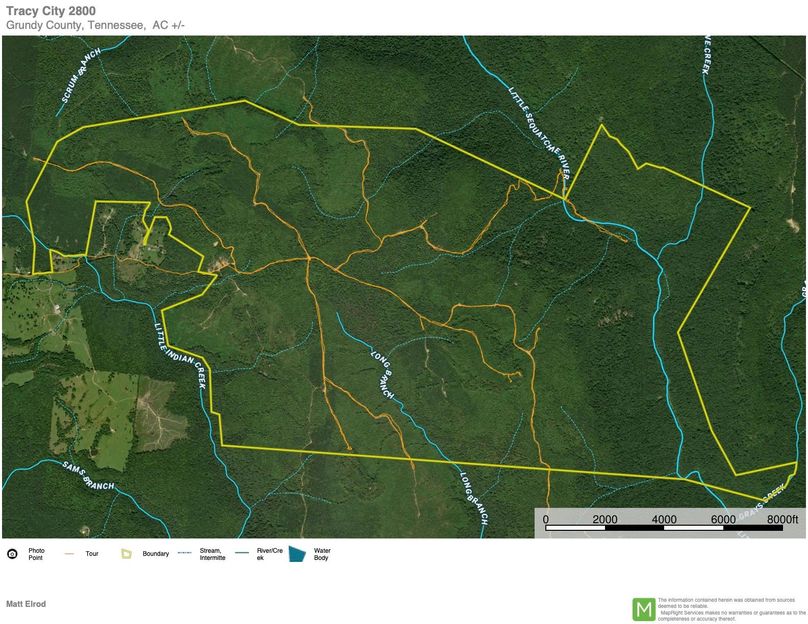Click the blue Water Body legend icon
The height and width of the screenshot is (624, 808).
[x=298, y=553]
